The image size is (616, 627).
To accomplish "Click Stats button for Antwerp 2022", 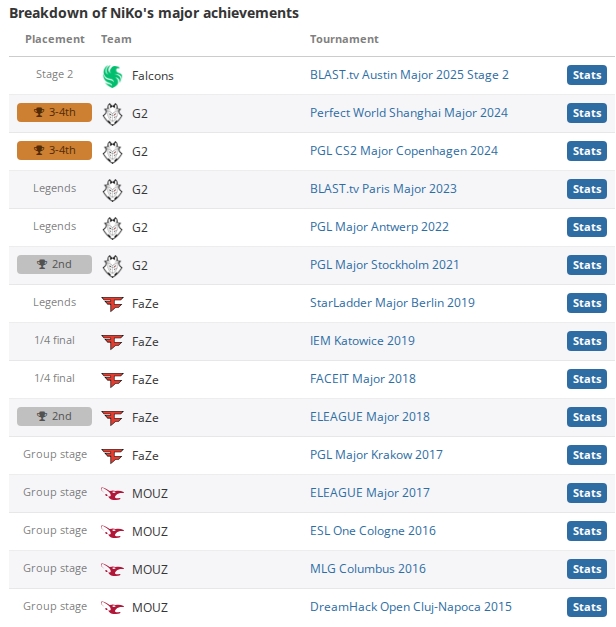I will coord(587,227).
